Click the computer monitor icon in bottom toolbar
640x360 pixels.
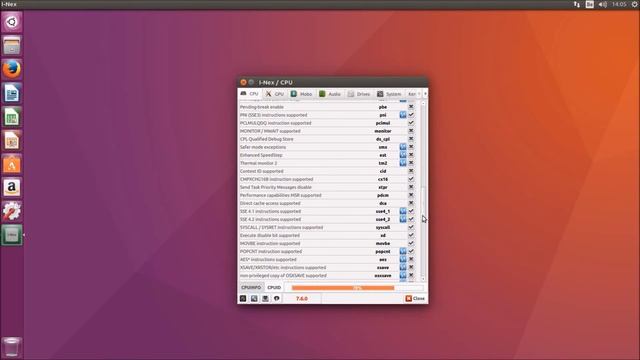click(x=265, y=298)
